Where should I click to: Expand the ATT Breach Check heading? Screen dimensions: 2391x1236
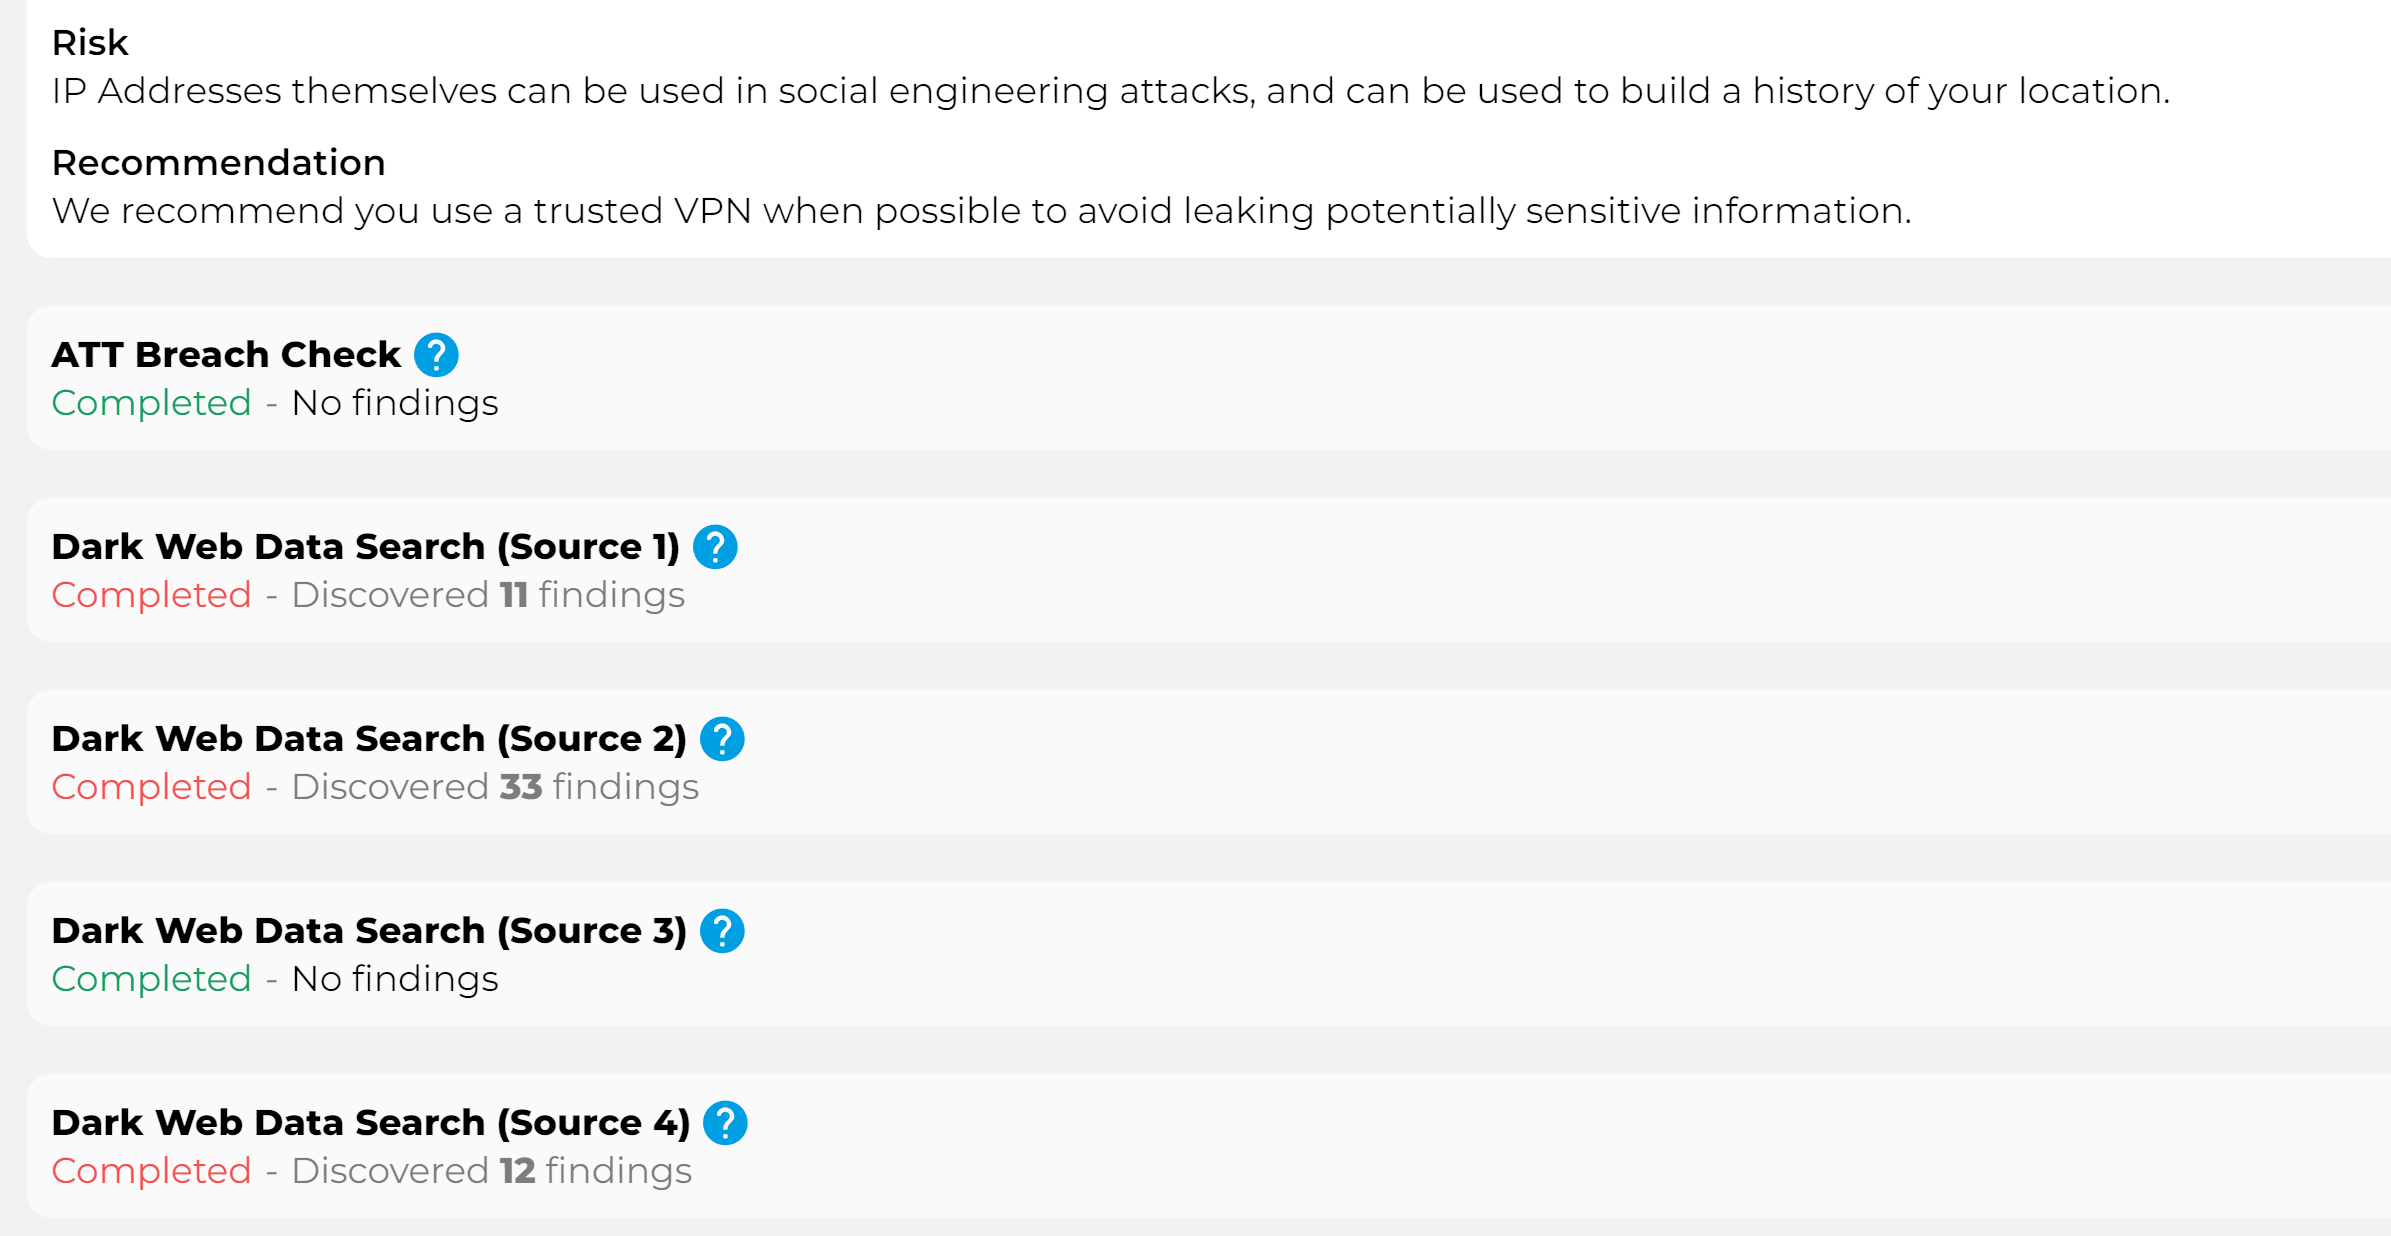pyautogui.click(x=226, y=355)
